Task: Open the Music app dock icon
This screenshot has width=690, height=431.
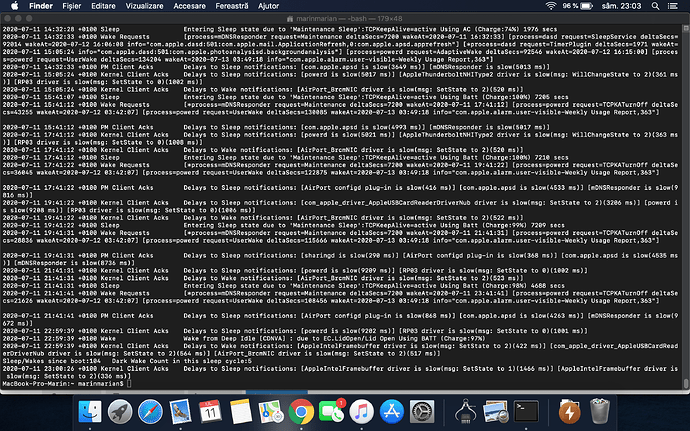Action: 364,410
